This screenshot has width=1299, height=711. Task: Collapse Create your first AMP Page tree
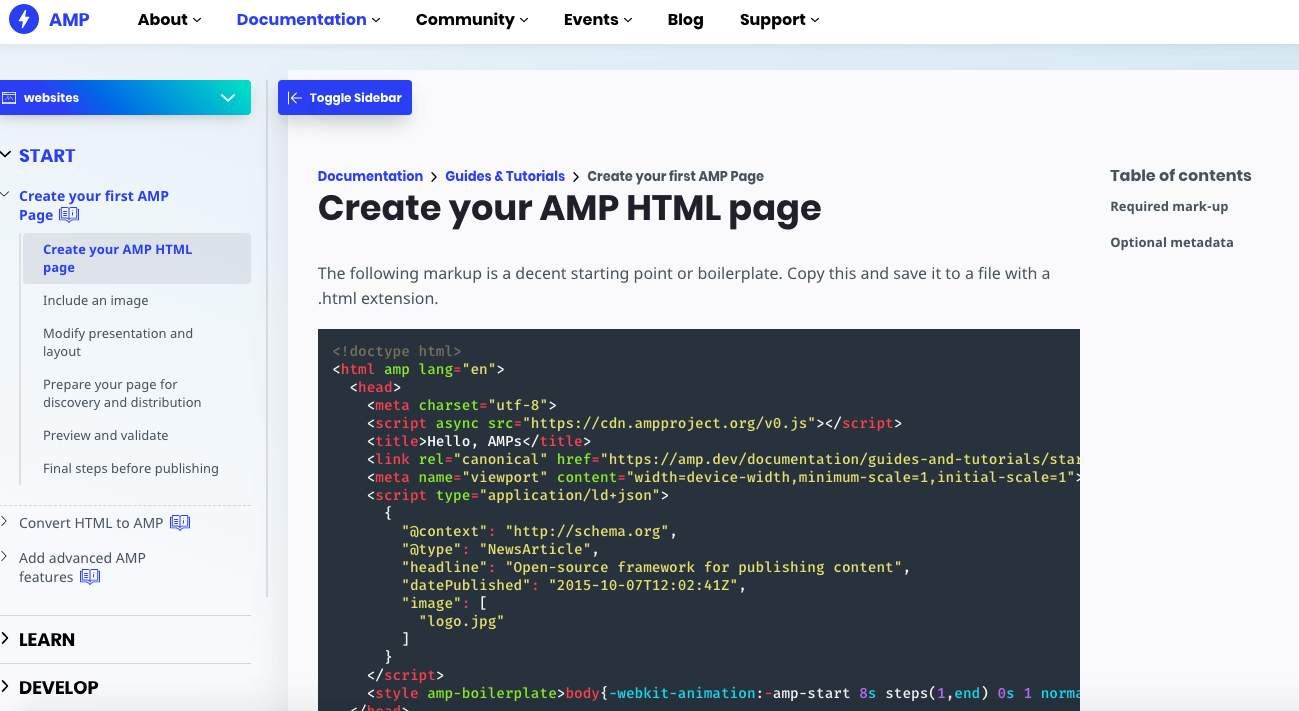click(x=7, y=196)
